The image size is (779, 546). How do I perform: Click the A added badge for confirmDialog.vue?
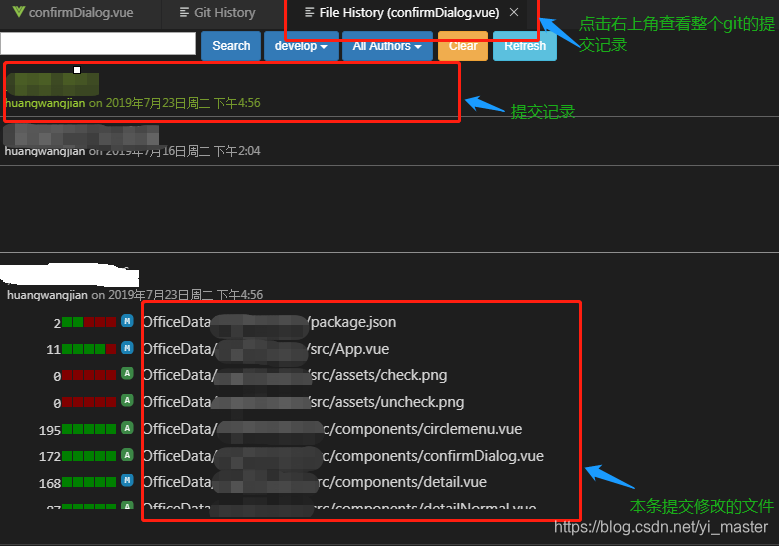coord(127,455)
